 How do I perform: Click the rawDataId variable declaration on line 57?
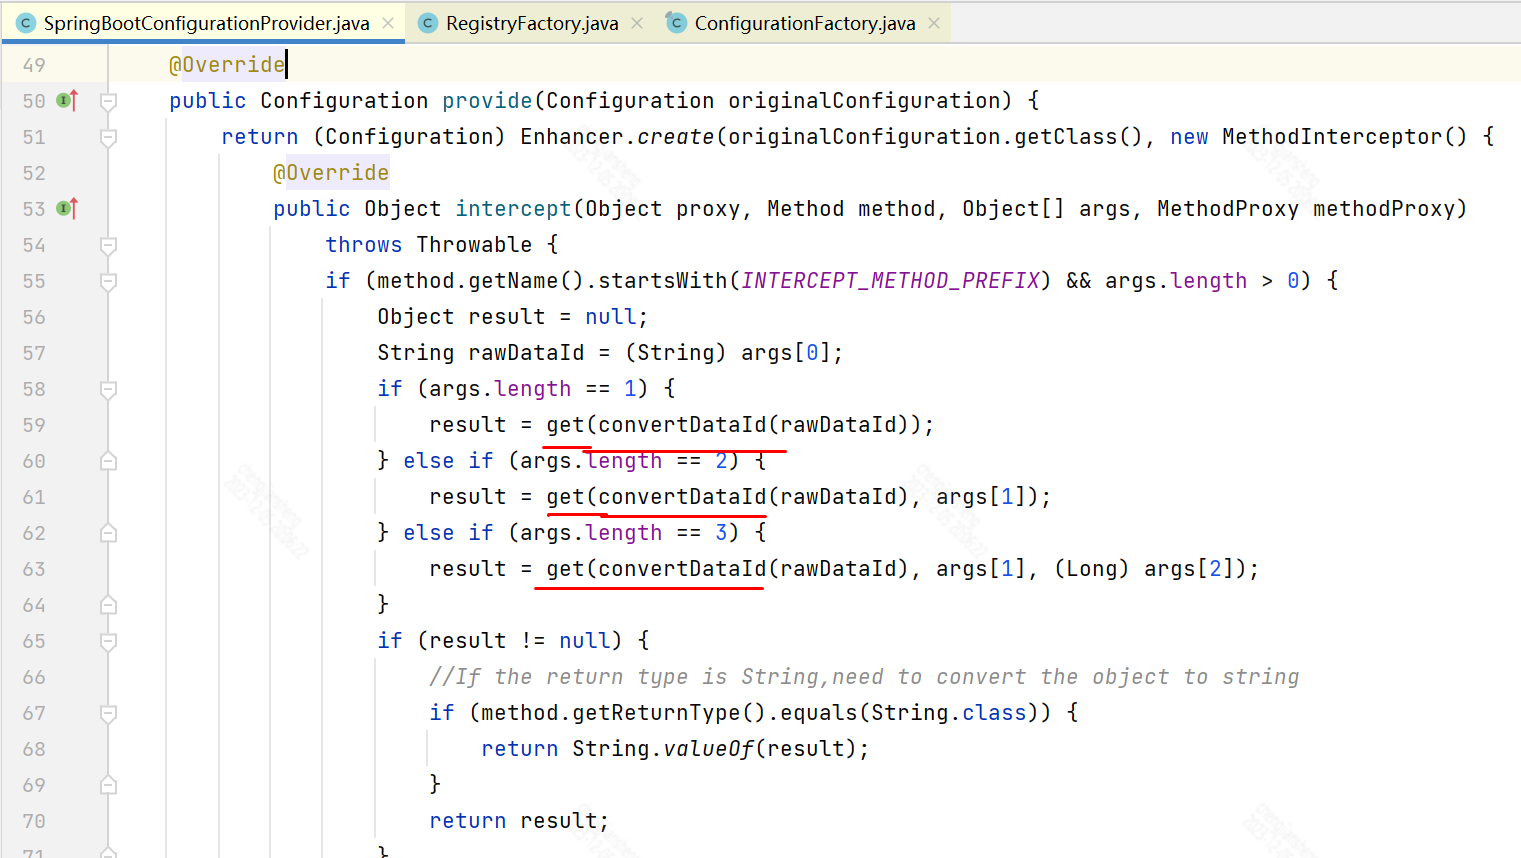pyautogui.click(x=526, y=353)
